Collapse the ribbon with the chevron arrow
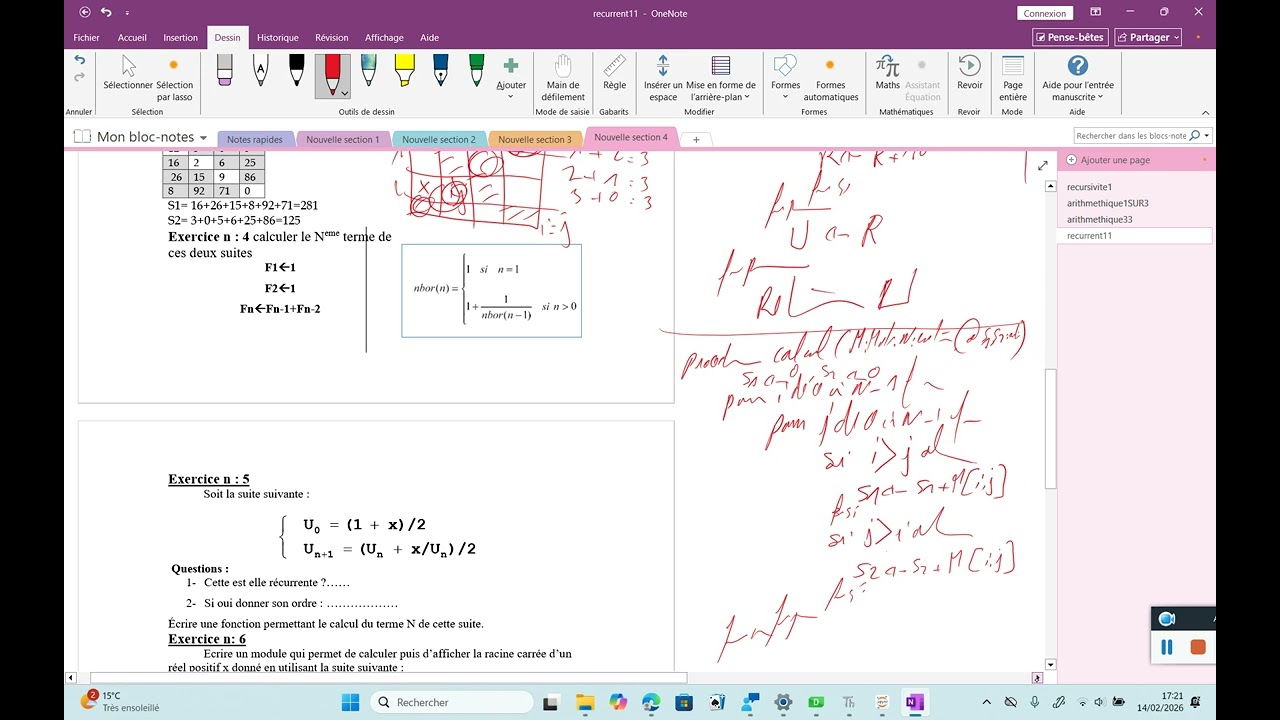This screenshot has width=1280, height=720. [1205, 113]
